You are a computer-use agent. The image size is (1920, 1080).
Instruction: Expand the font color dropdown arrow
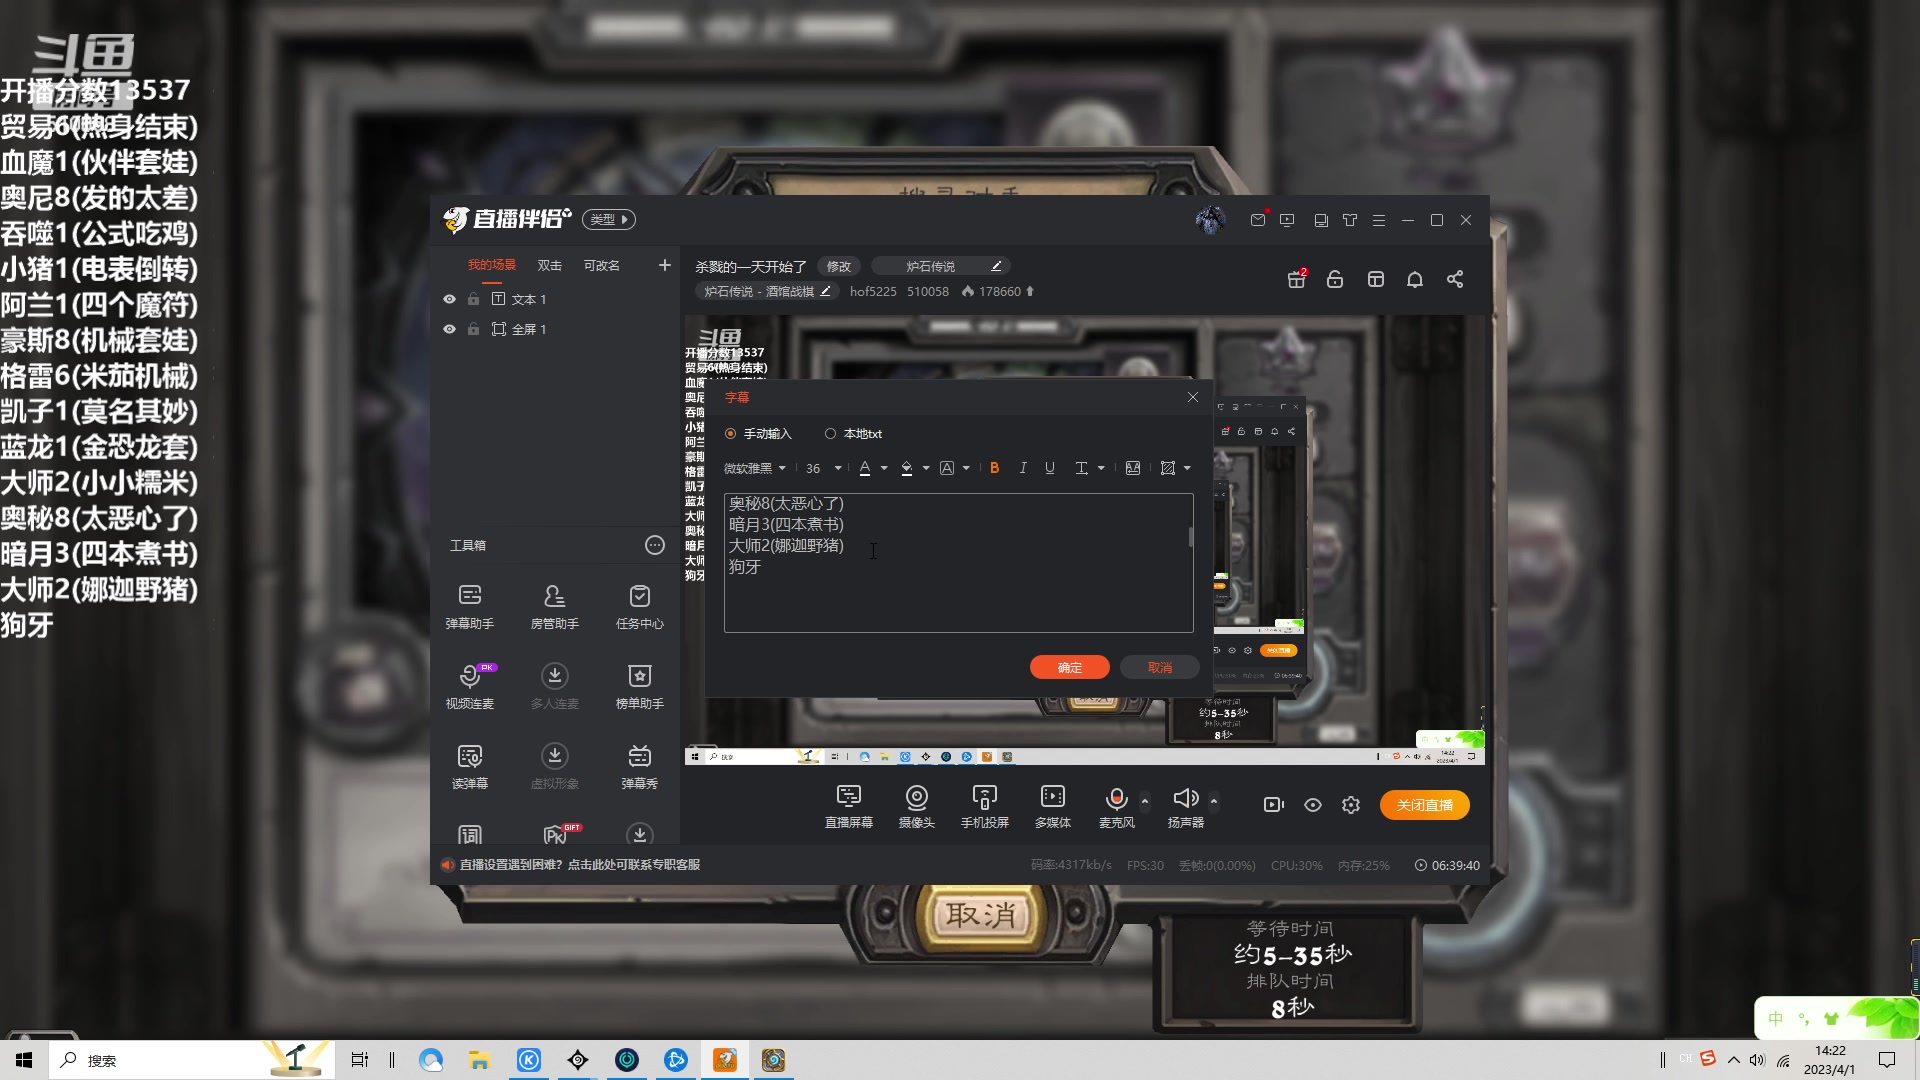pos(884,468)
